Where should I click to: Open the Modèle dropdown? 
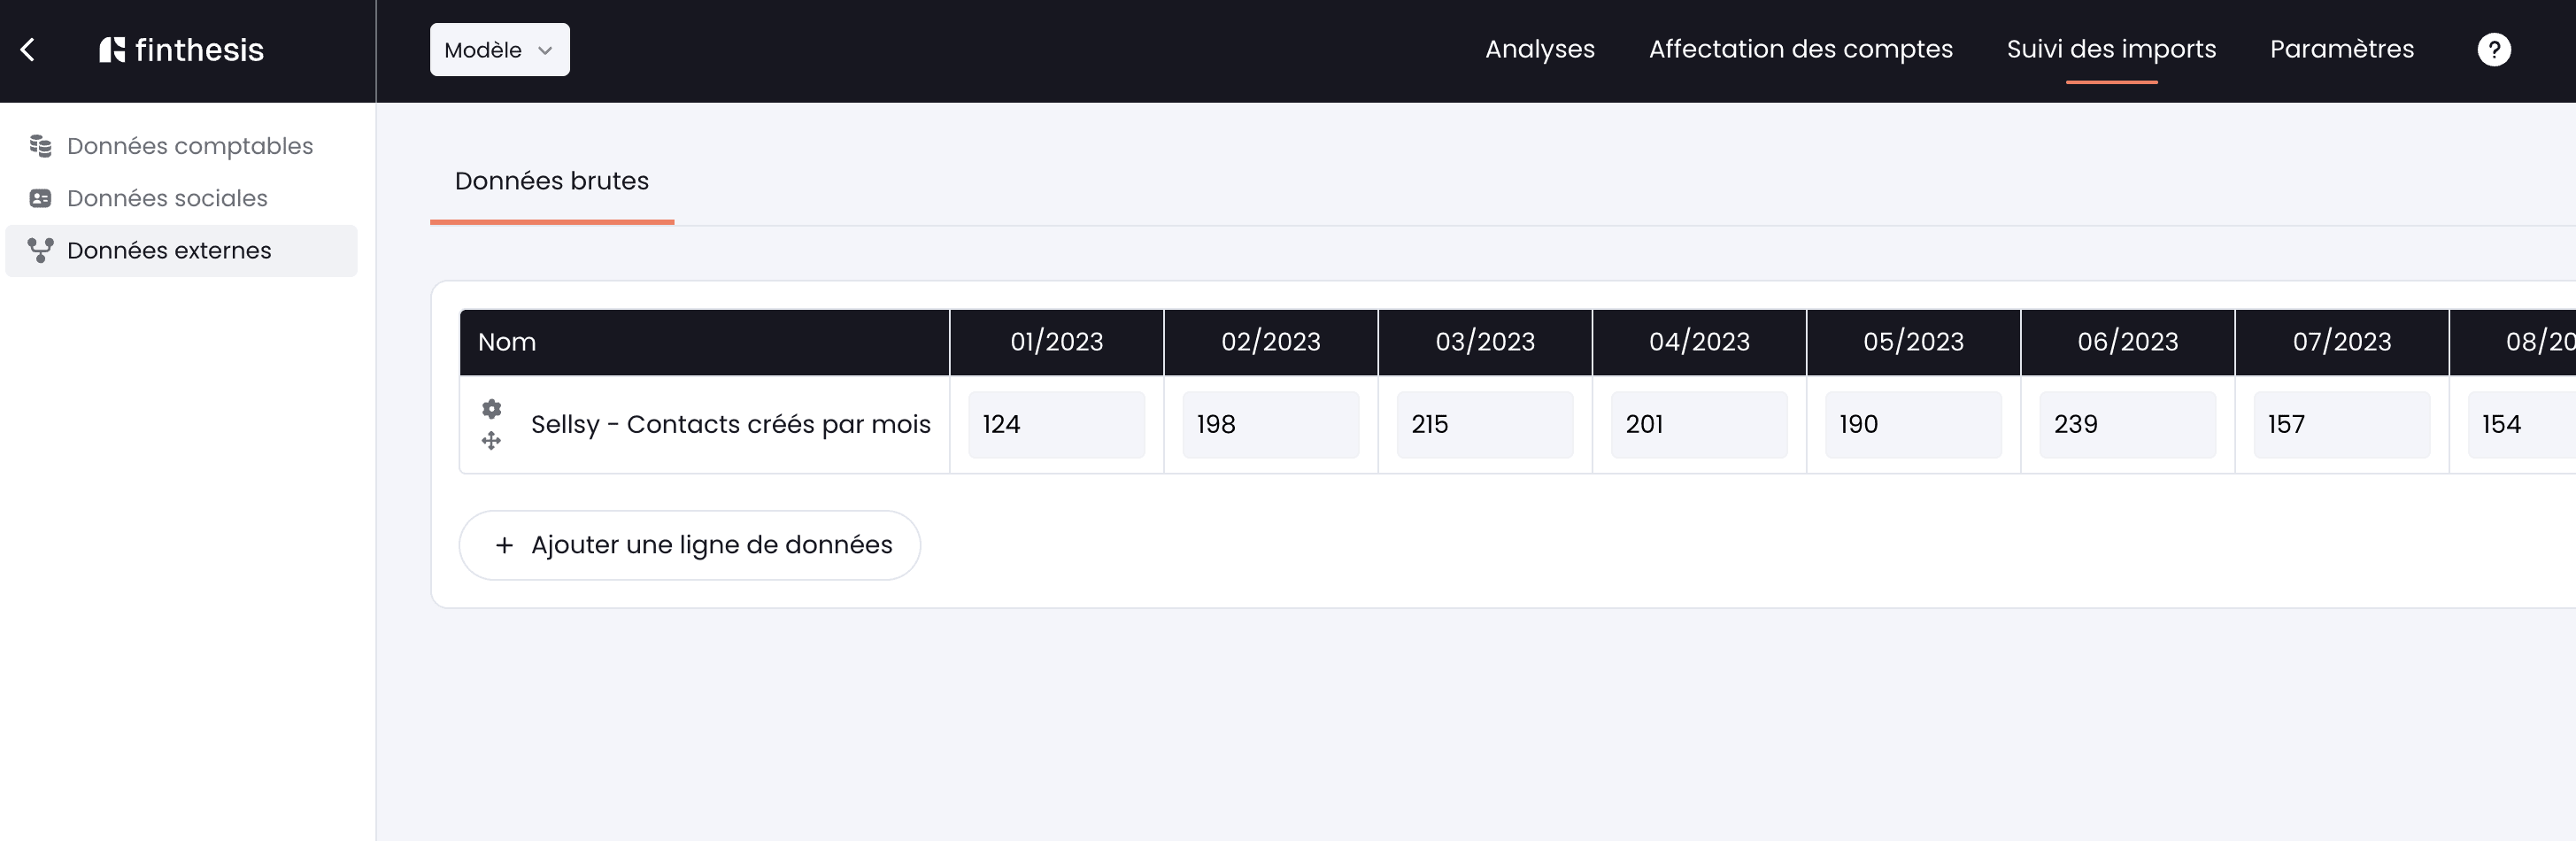pyautogui.click(x=499, y=50)
